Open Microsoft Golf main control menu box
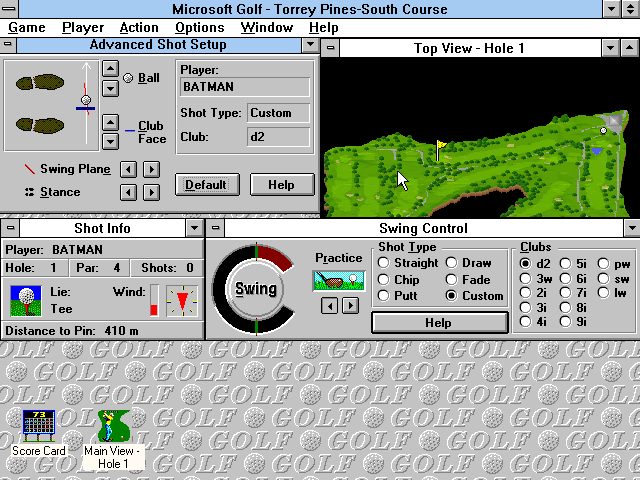 coord(9,9)
